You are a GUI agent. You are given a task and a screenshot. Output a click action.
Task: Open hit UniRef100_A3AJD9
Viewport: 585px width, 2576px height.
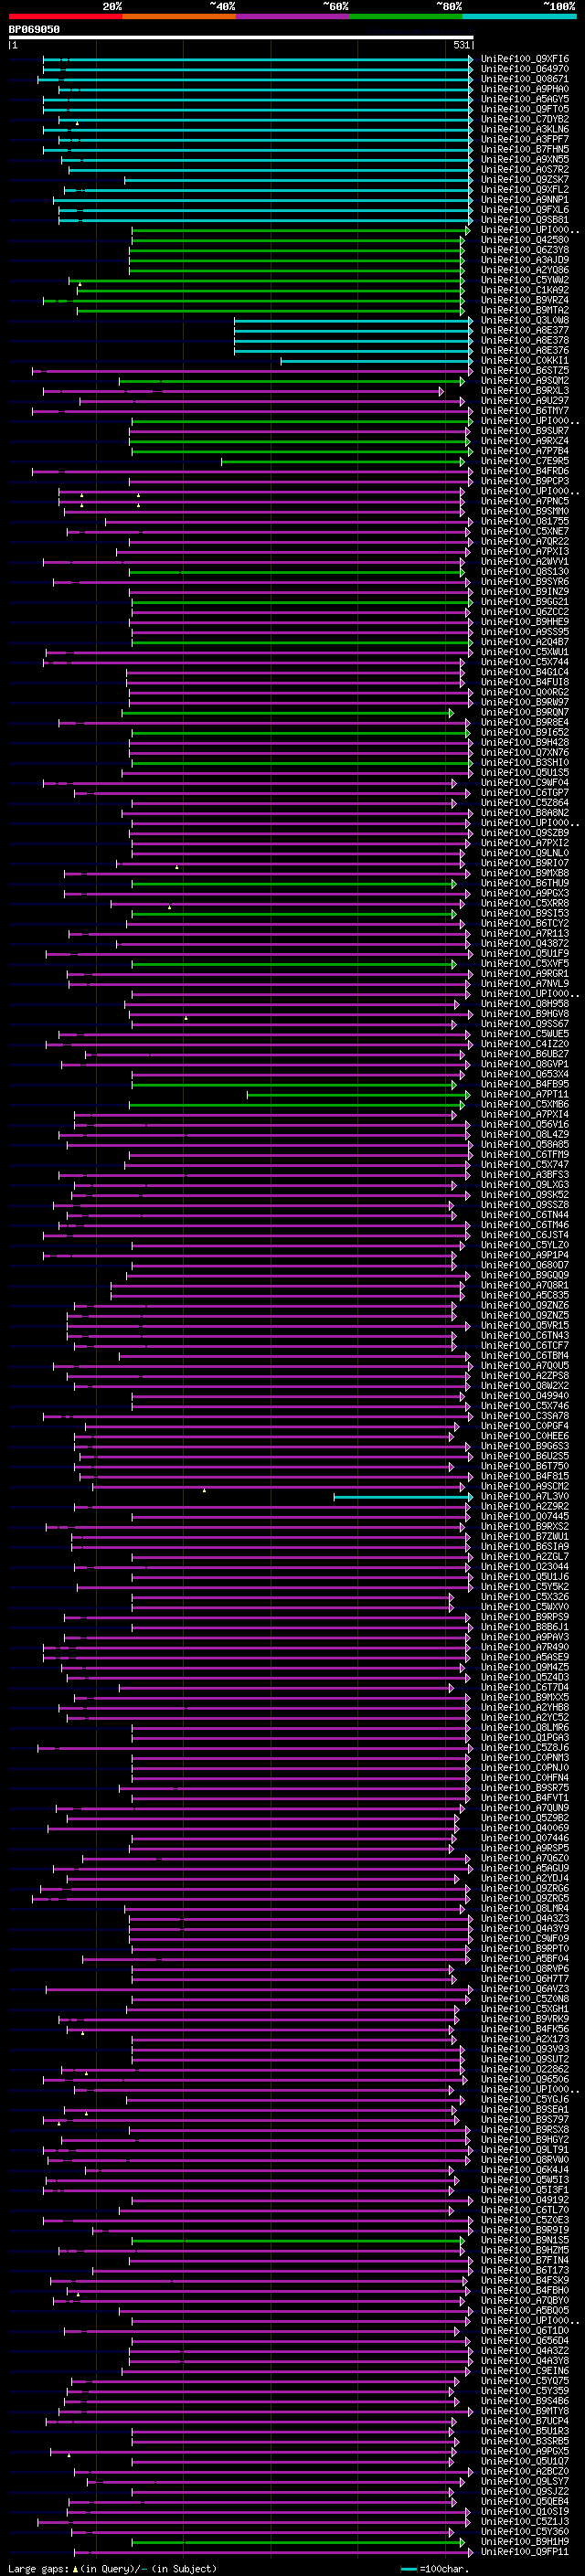coord(525,260)
